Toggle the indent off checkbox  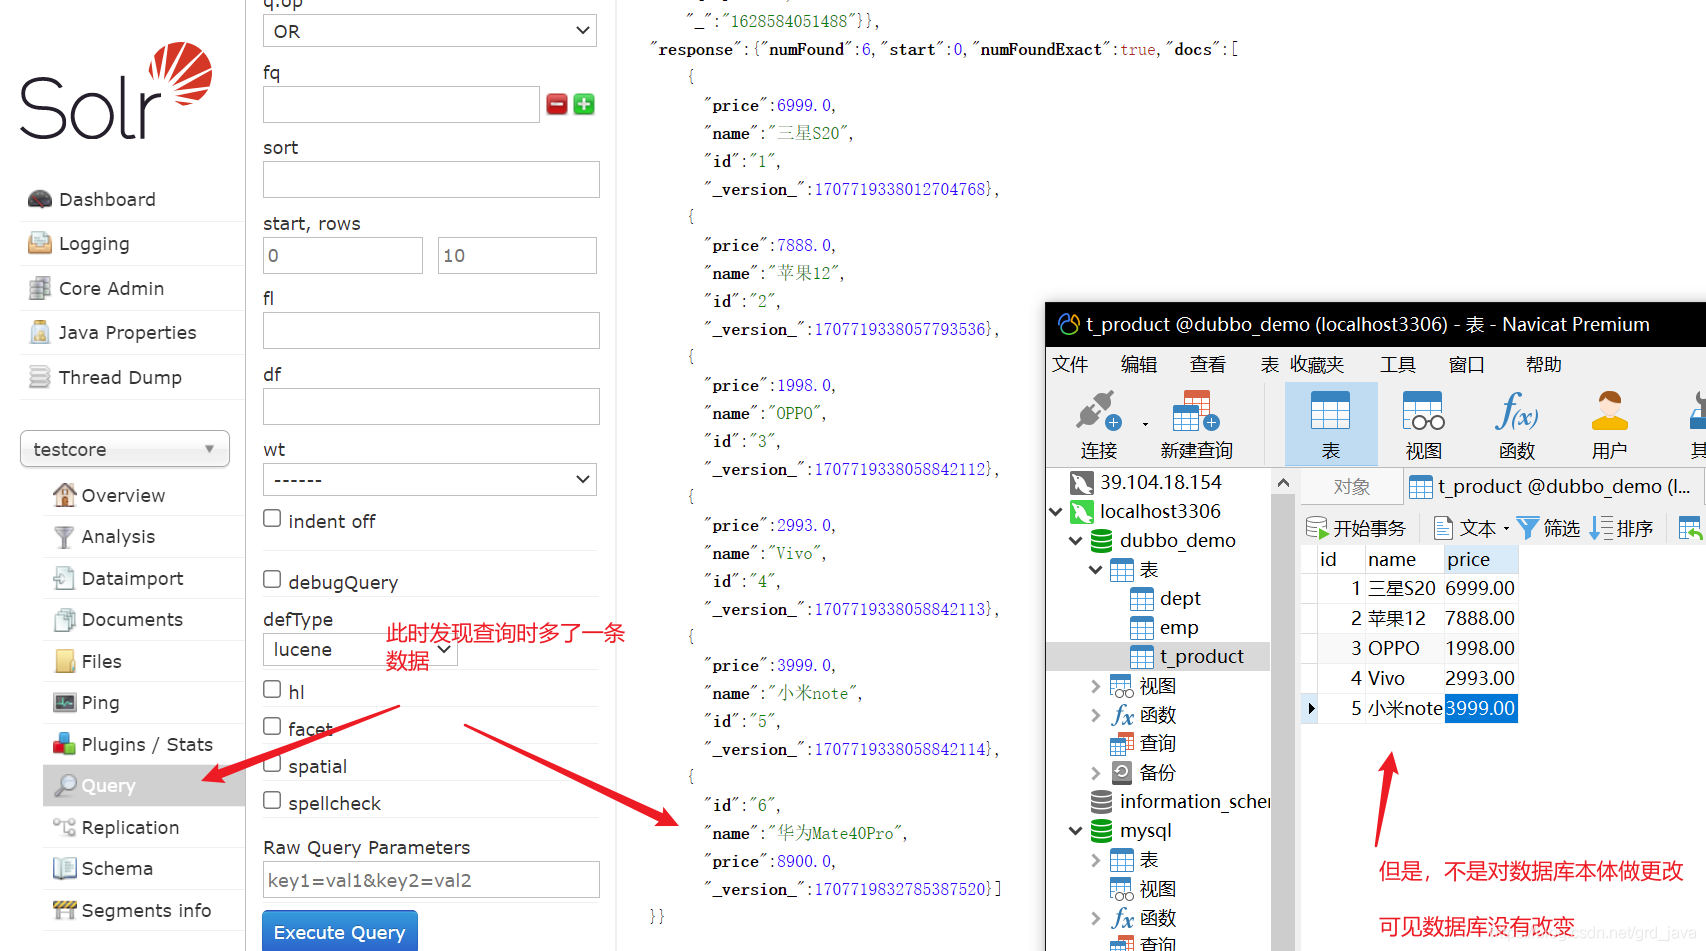coord(272,518)
